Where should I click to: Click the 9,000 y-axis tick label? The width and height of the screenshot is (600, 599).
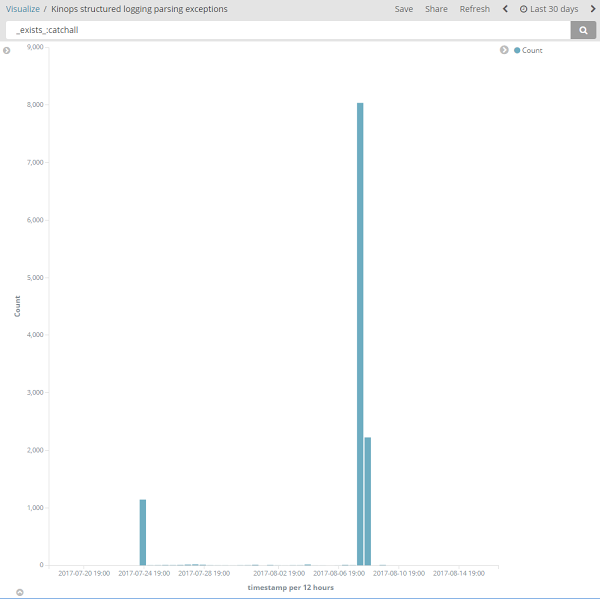pos(35,47)
